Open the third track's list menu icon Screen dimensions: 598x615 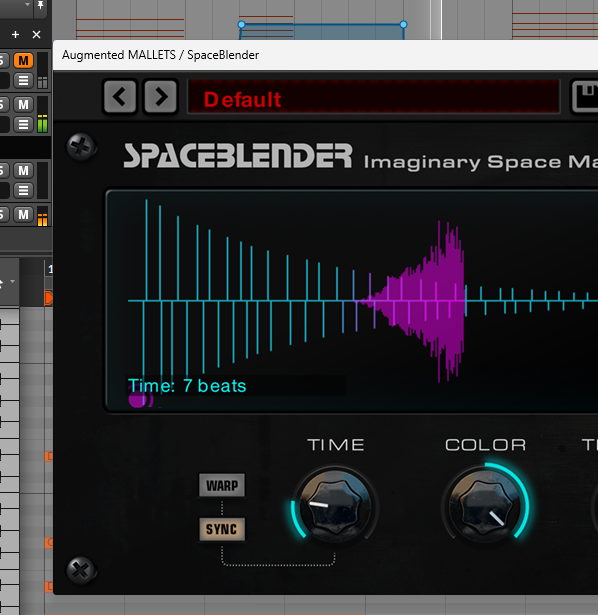(24, 190)
